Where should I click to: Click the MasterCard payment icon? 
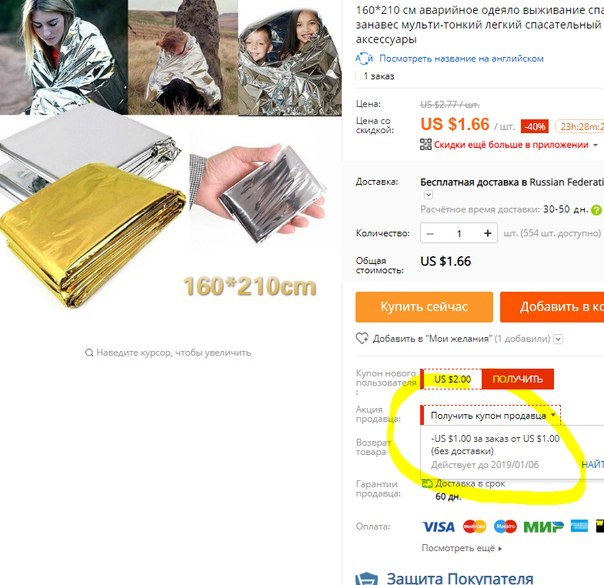point(475,526)
